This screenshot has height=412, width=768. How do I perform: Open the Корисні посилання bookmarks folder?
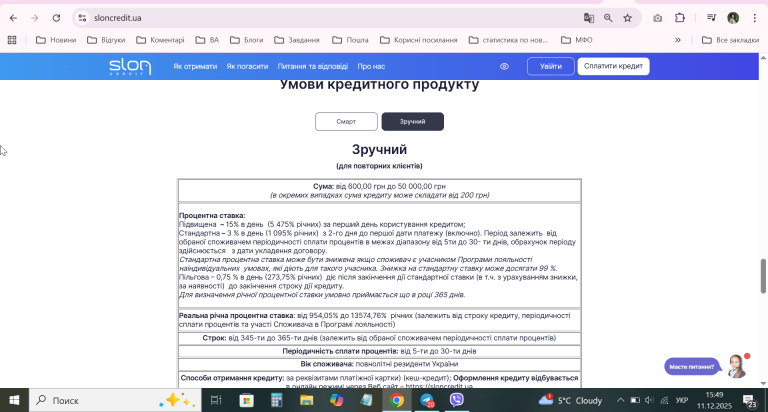419,40
